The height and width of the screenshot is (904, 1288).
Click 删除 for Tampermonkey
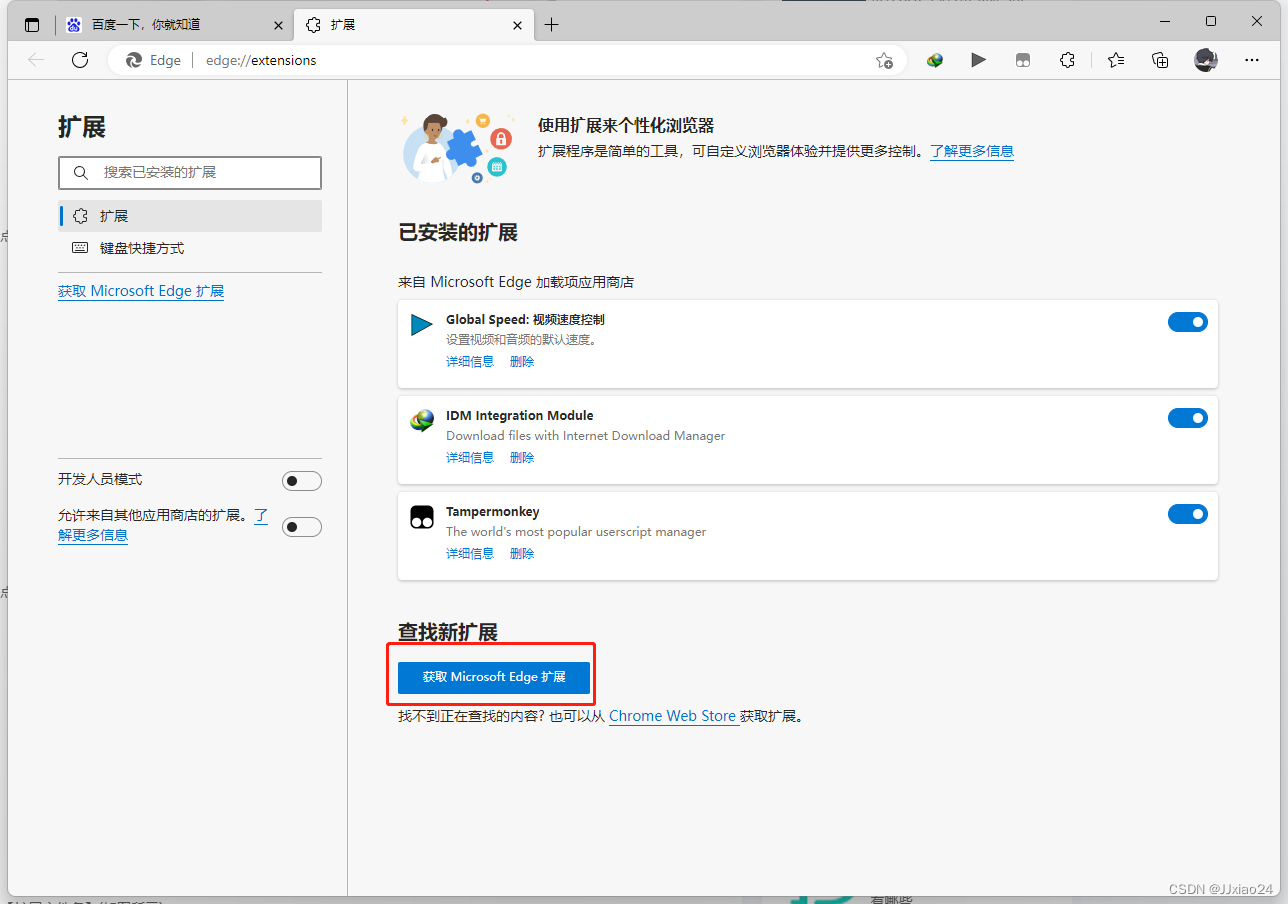522,553
